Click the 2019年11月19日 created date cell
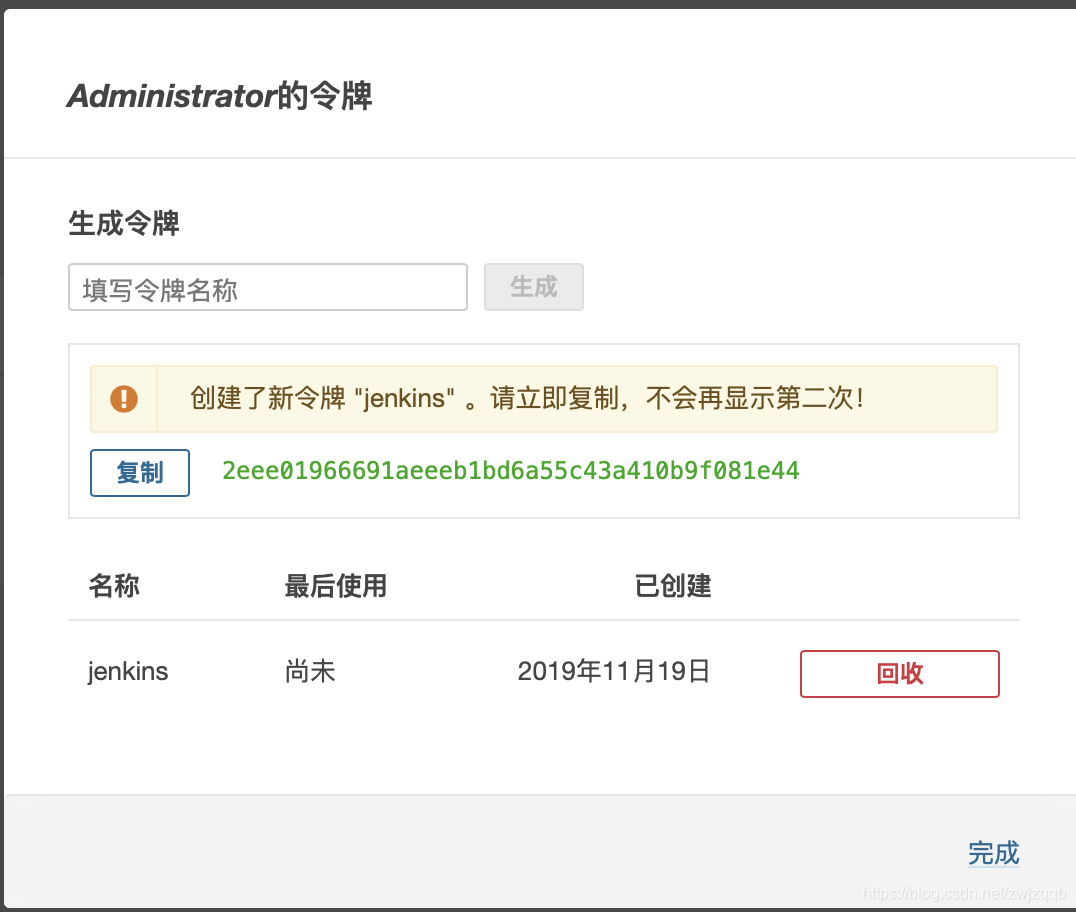Screen dimensions: 1076x912 613,671
